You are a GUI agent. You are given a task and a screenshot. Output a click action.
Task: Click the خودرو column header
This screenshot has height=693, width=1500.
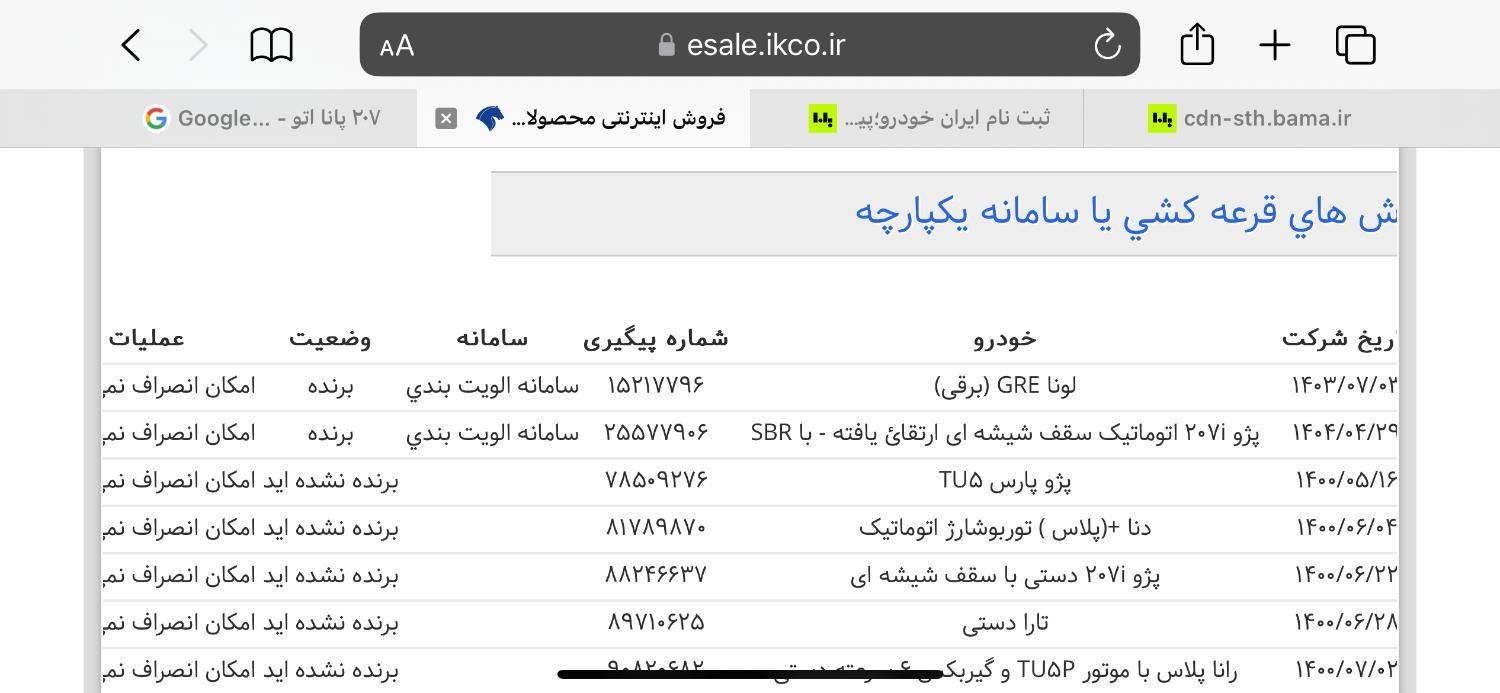pyautogui.click(x=1005, y=339)
